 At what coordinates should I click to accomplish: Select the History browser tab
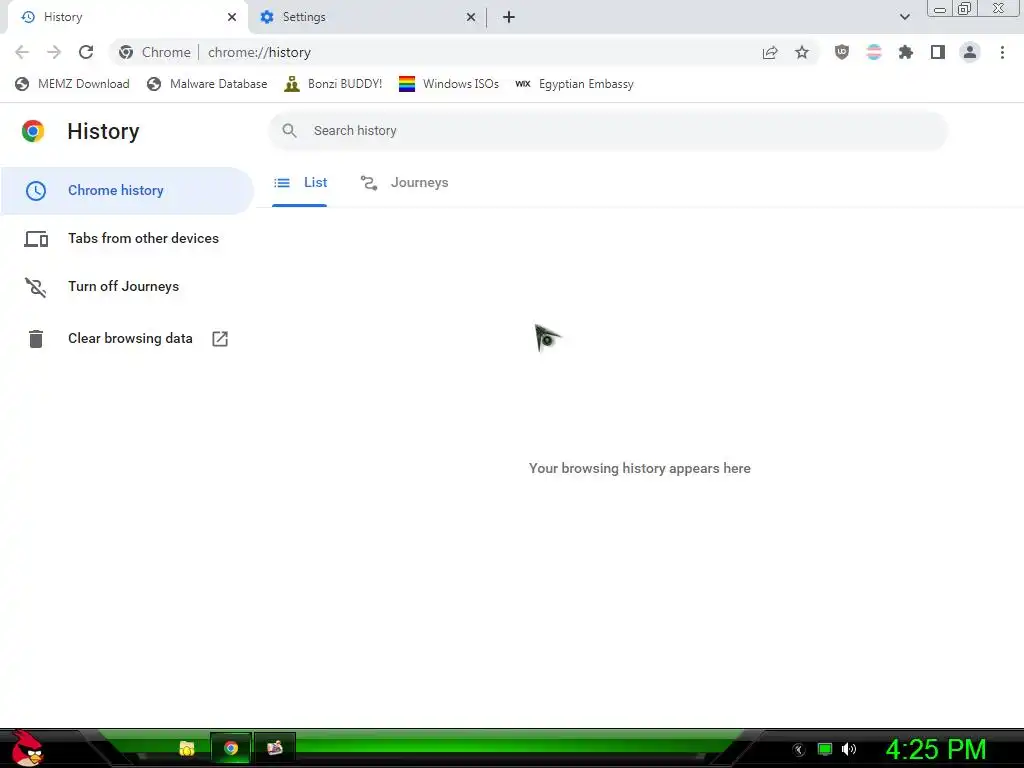(127, 17)
